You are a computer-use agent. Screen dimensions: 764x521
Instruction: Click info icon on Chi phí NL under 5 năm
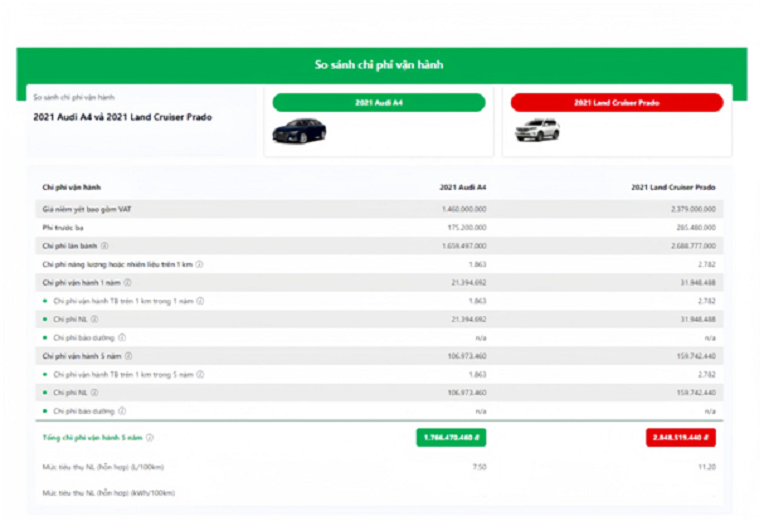tap(95, 393)
